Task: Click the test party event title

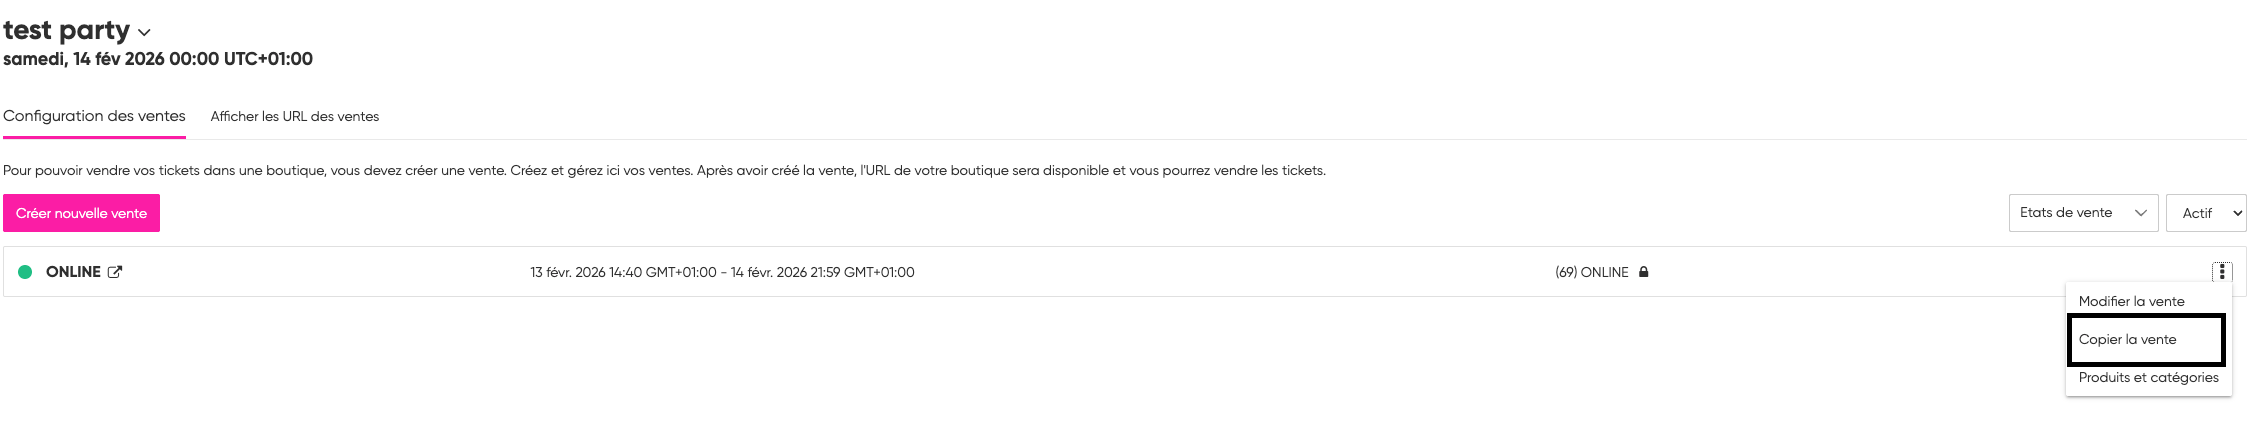Action: (66, 30)
